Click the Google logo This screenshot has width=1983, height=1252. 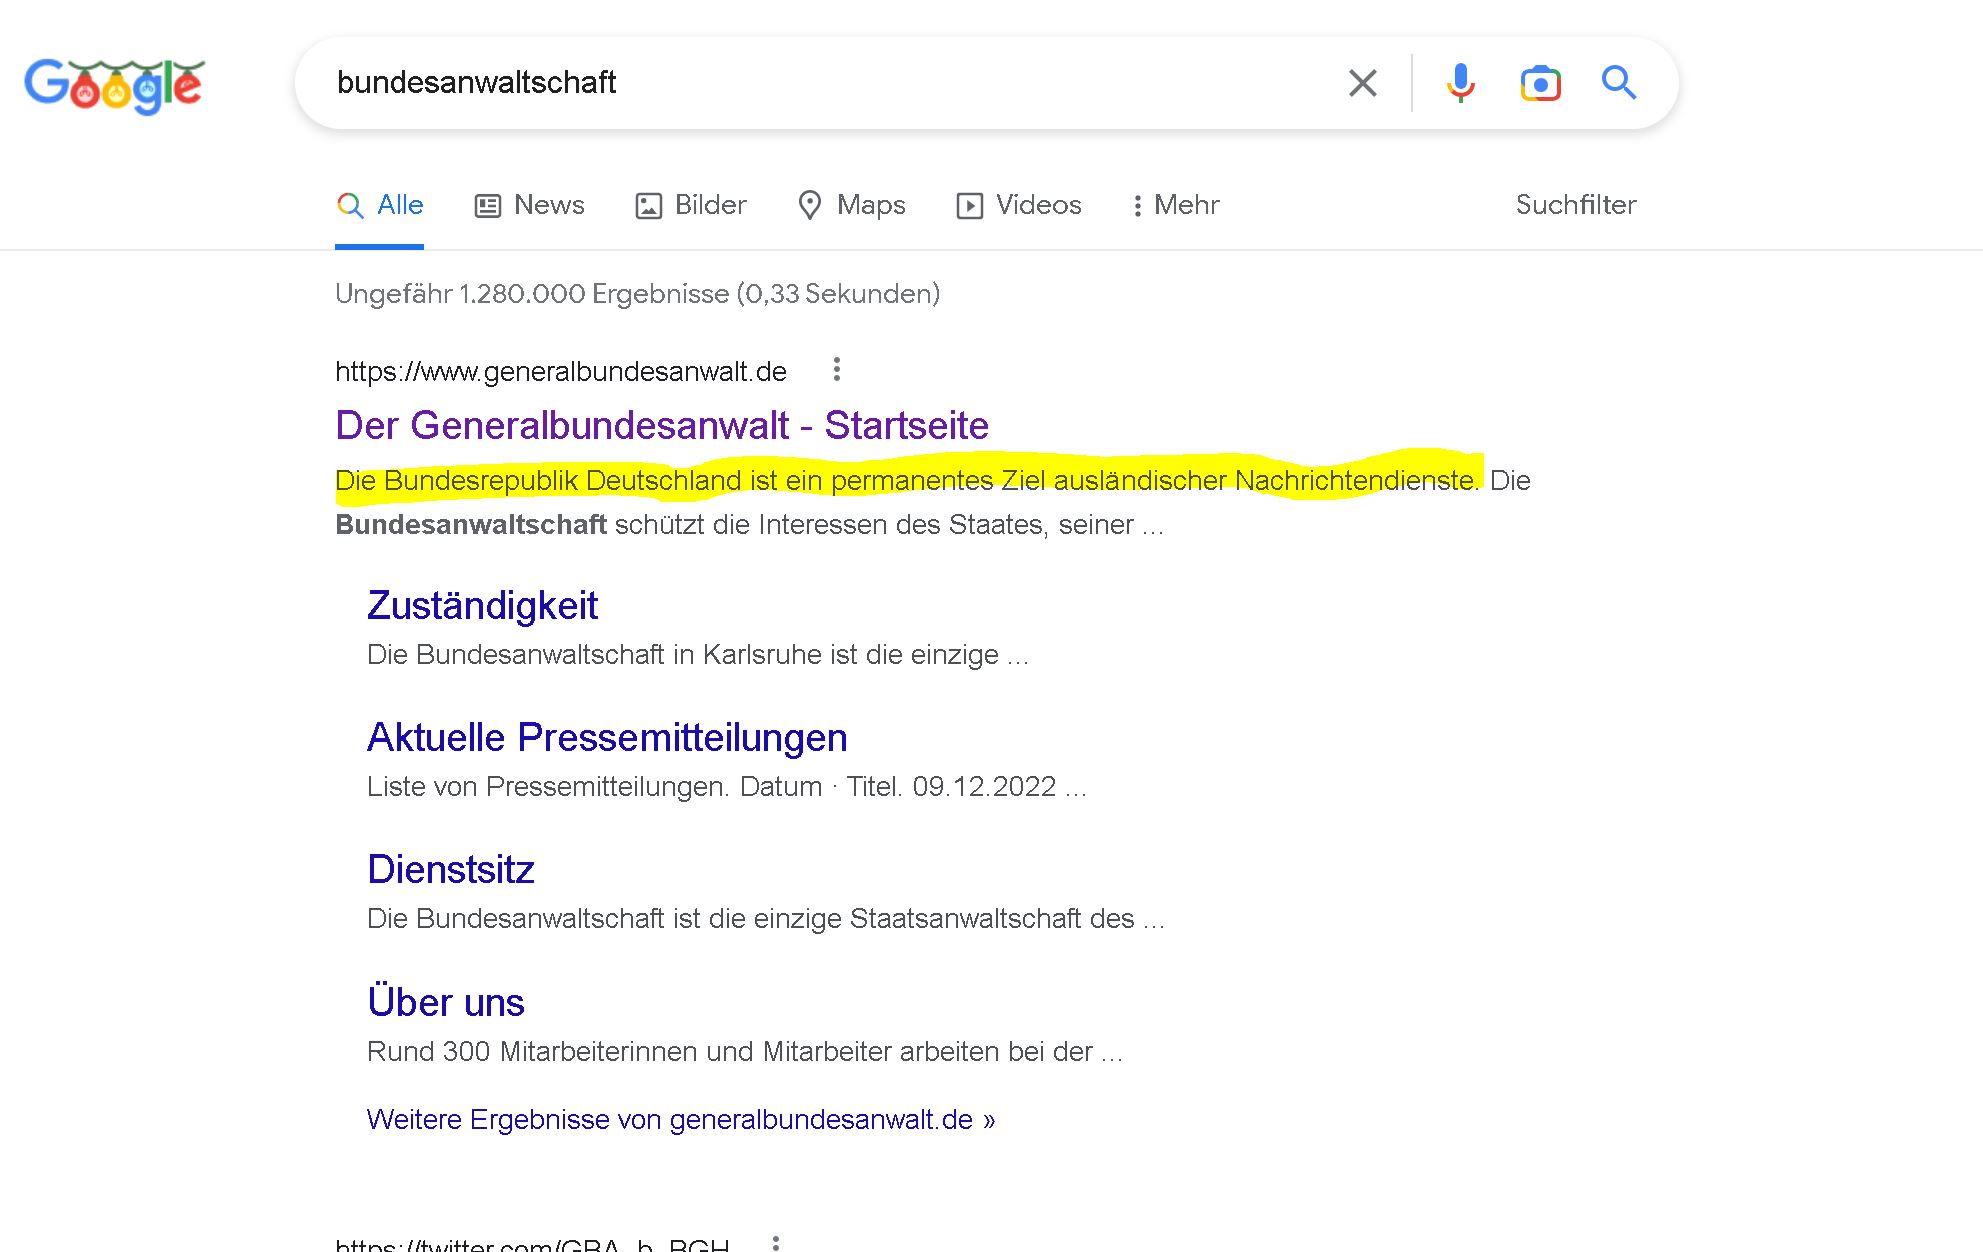(114, 85)
